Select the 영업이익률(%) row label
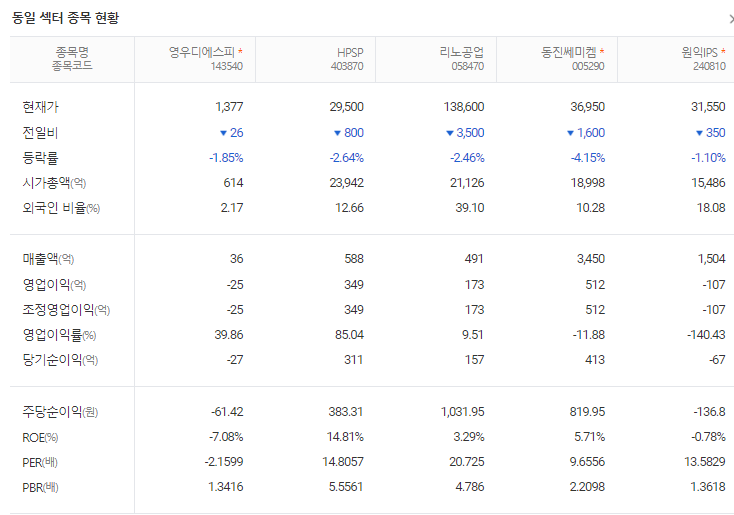Image resolution: width=734 pixels, height=515 pixels. tap(59, 335)
